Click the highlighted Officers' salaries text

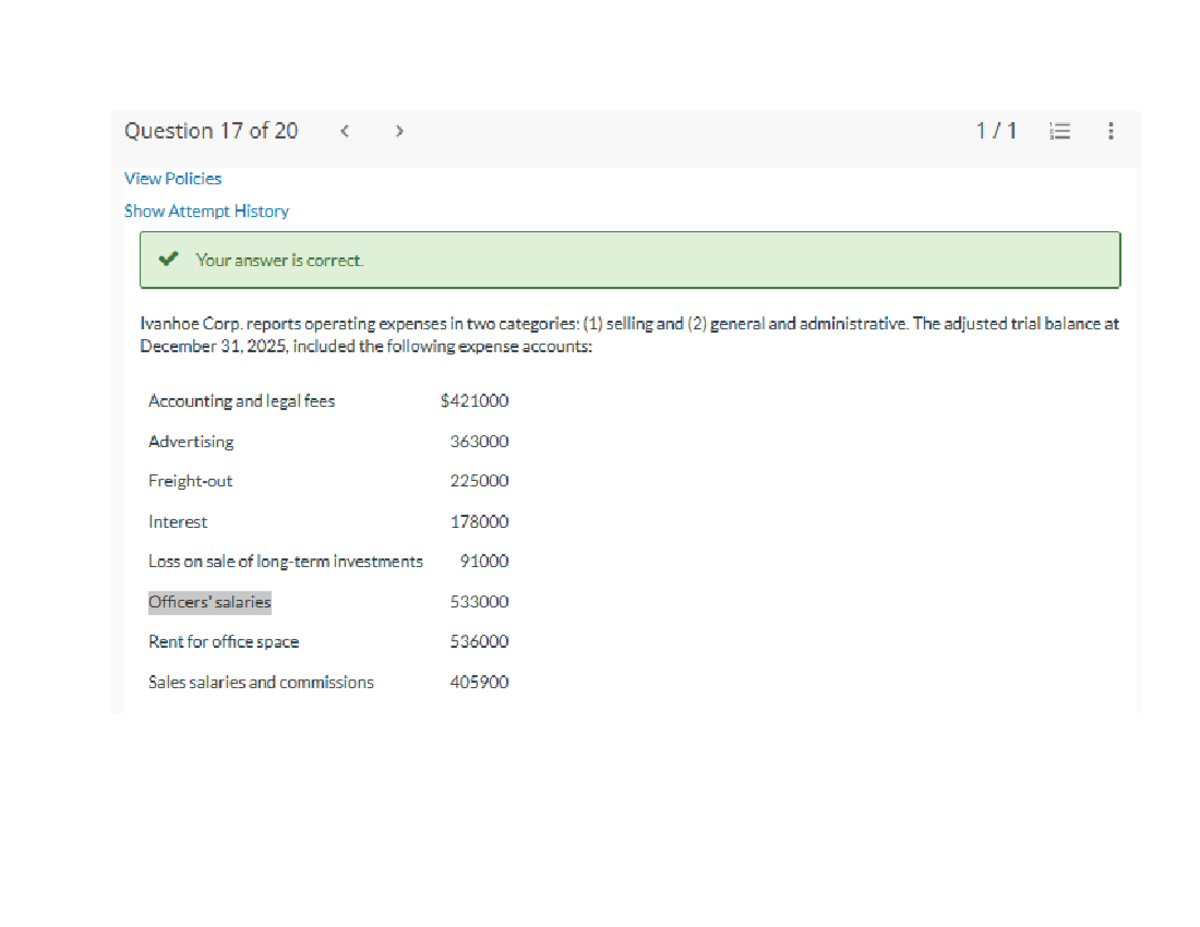point(210,602)
